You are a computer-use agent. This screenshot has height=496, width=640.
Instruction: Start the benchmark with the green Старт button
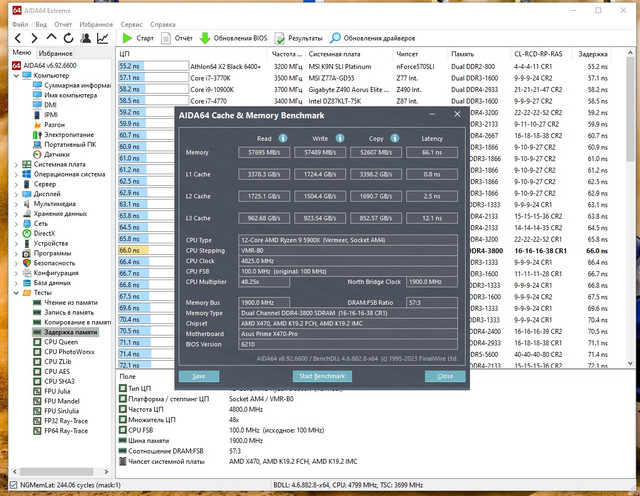coord(138,38)
